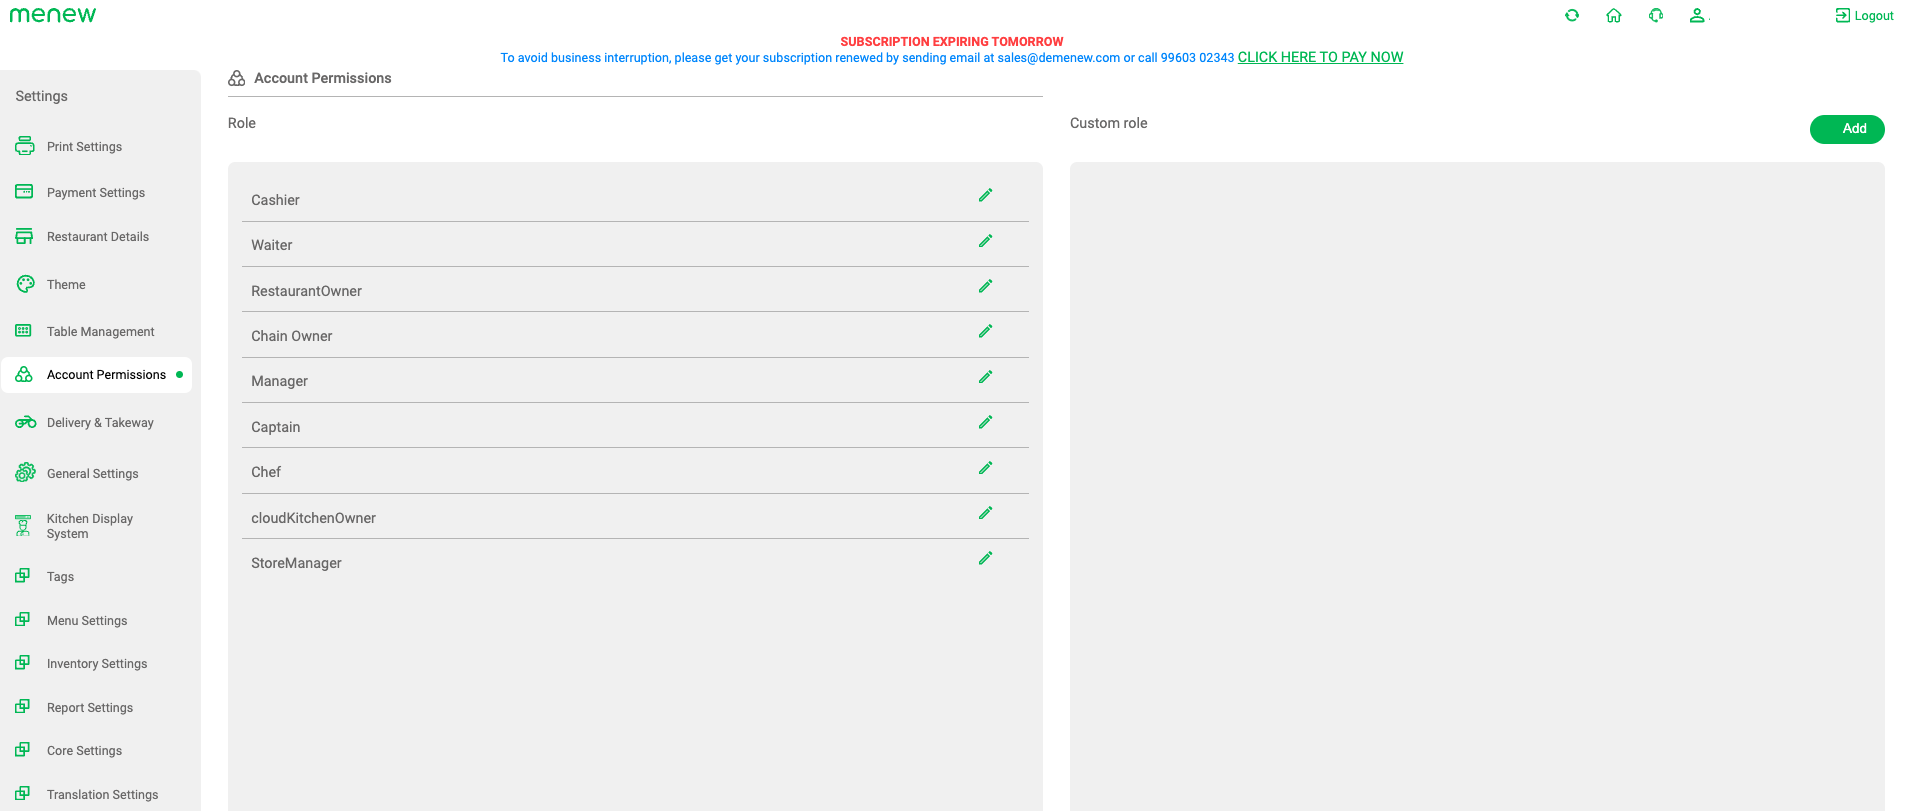Open Print Settings in sidebar
Screen dimensions: 1907x811
(x=84, y=147)
